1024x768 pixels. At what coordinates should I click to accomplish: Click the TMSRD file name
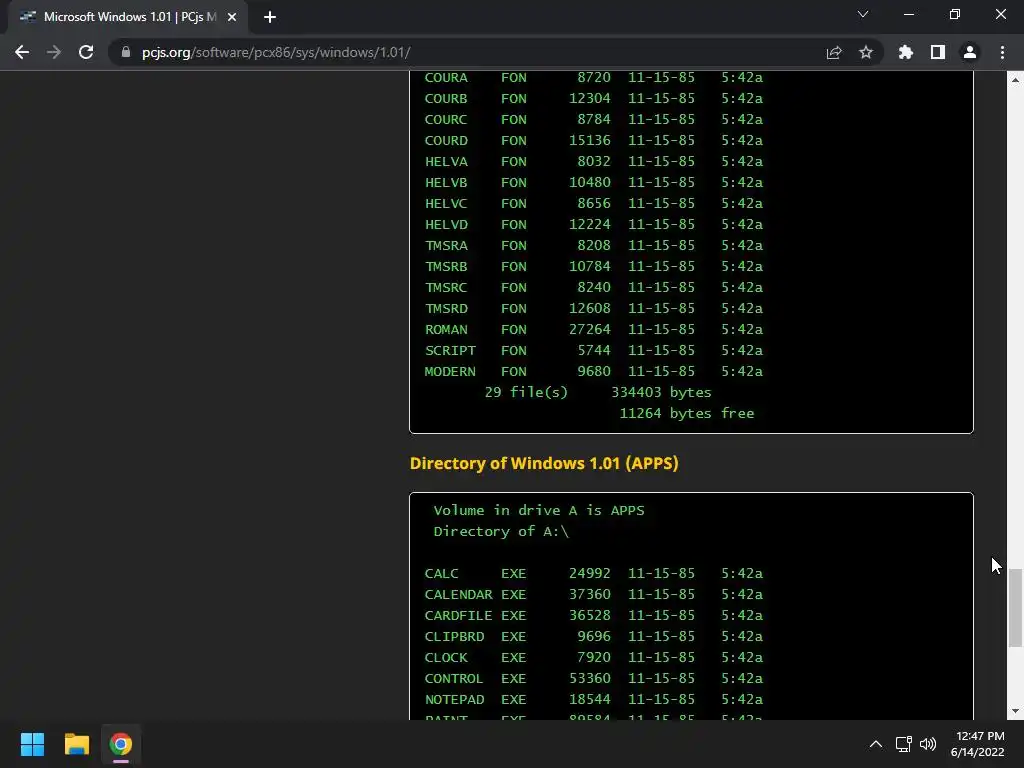(446, 308)
